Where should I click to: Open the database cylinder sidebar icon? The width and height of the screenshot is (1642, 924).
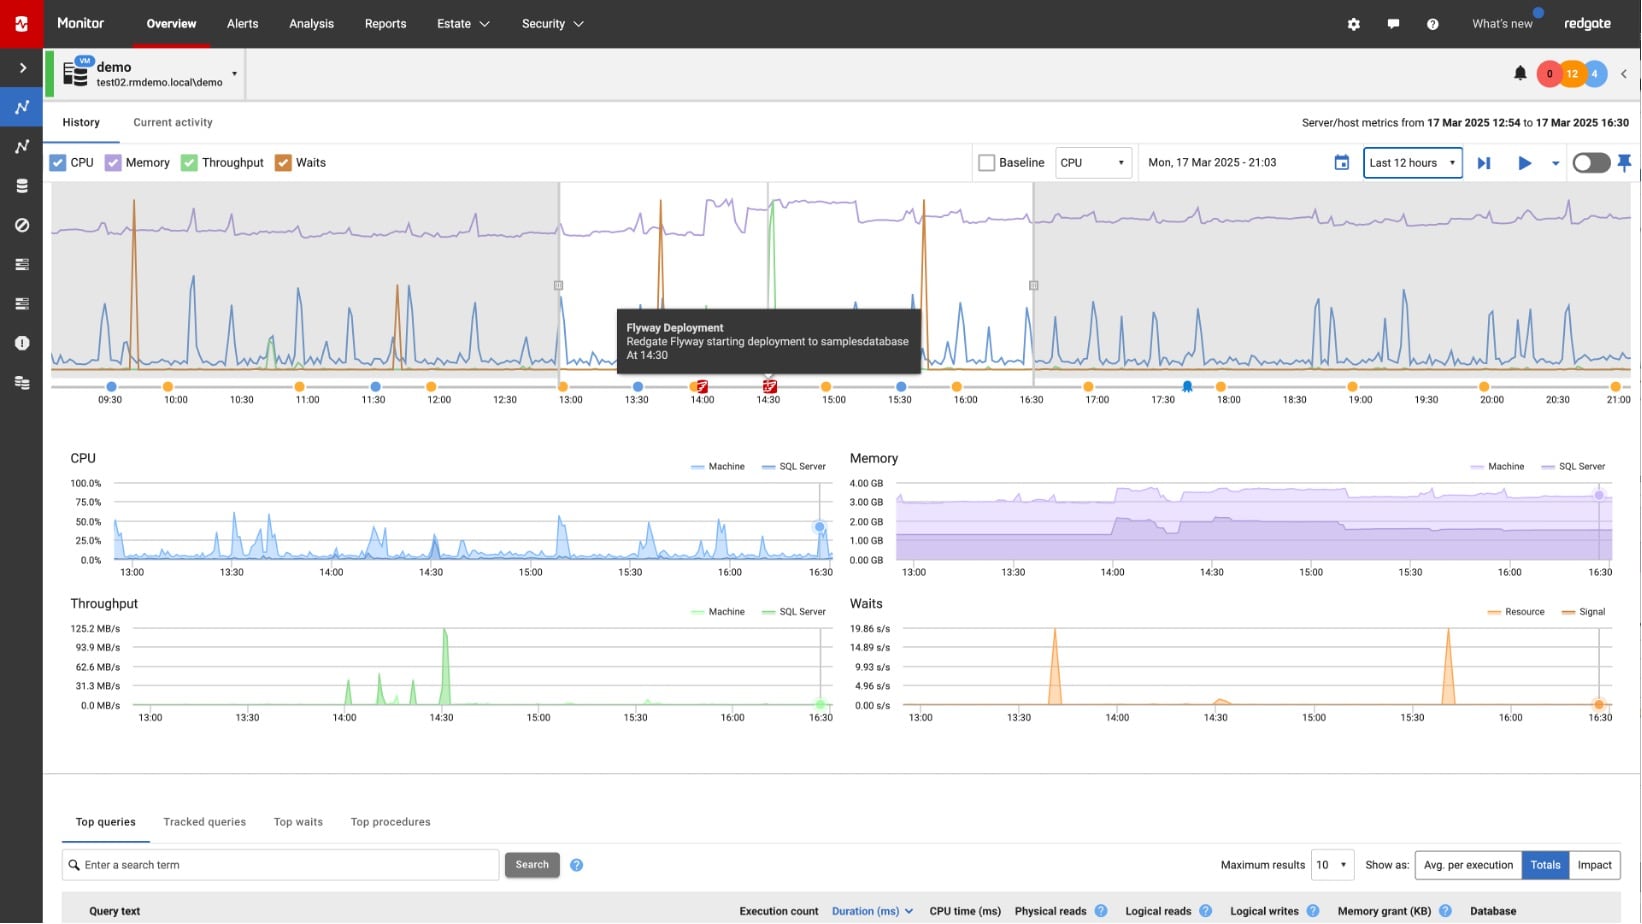coord(21,186)
